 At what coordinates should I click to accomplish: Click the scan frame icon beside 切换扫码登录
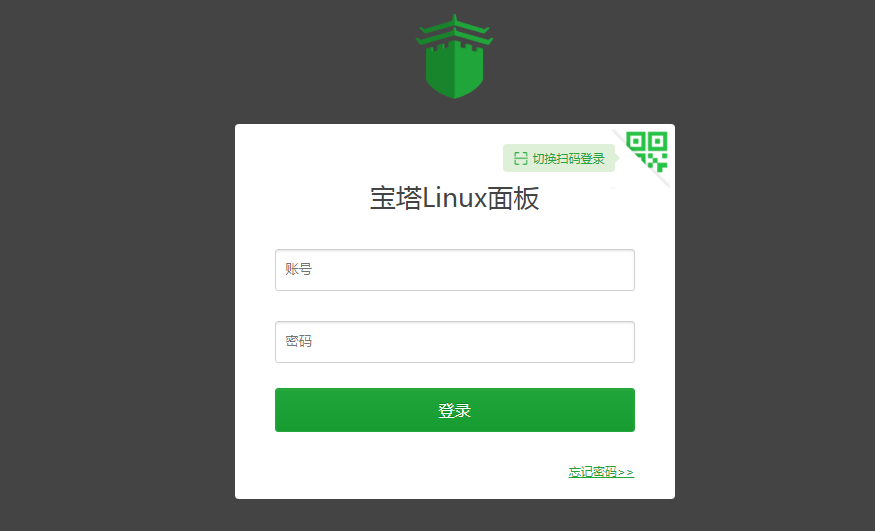521,158
